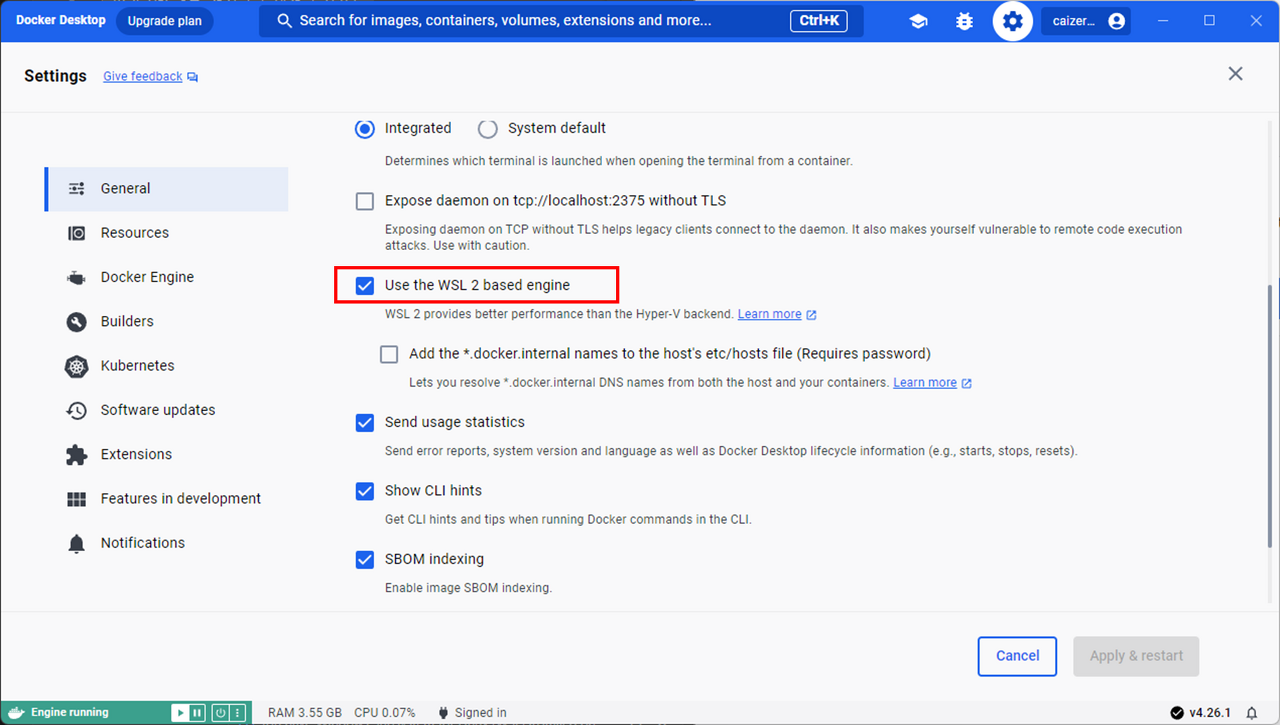Open the Extensions settings tab
Image resolution: width=1280 pixels, height=725 pixels.
coord(166,454)
